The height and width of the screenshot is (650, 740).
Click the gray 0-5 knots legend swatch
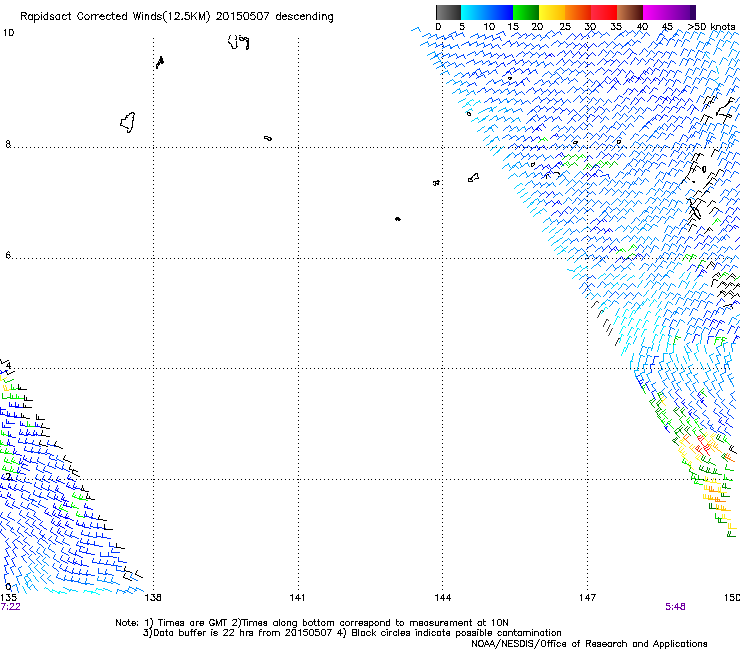point(448,12)
